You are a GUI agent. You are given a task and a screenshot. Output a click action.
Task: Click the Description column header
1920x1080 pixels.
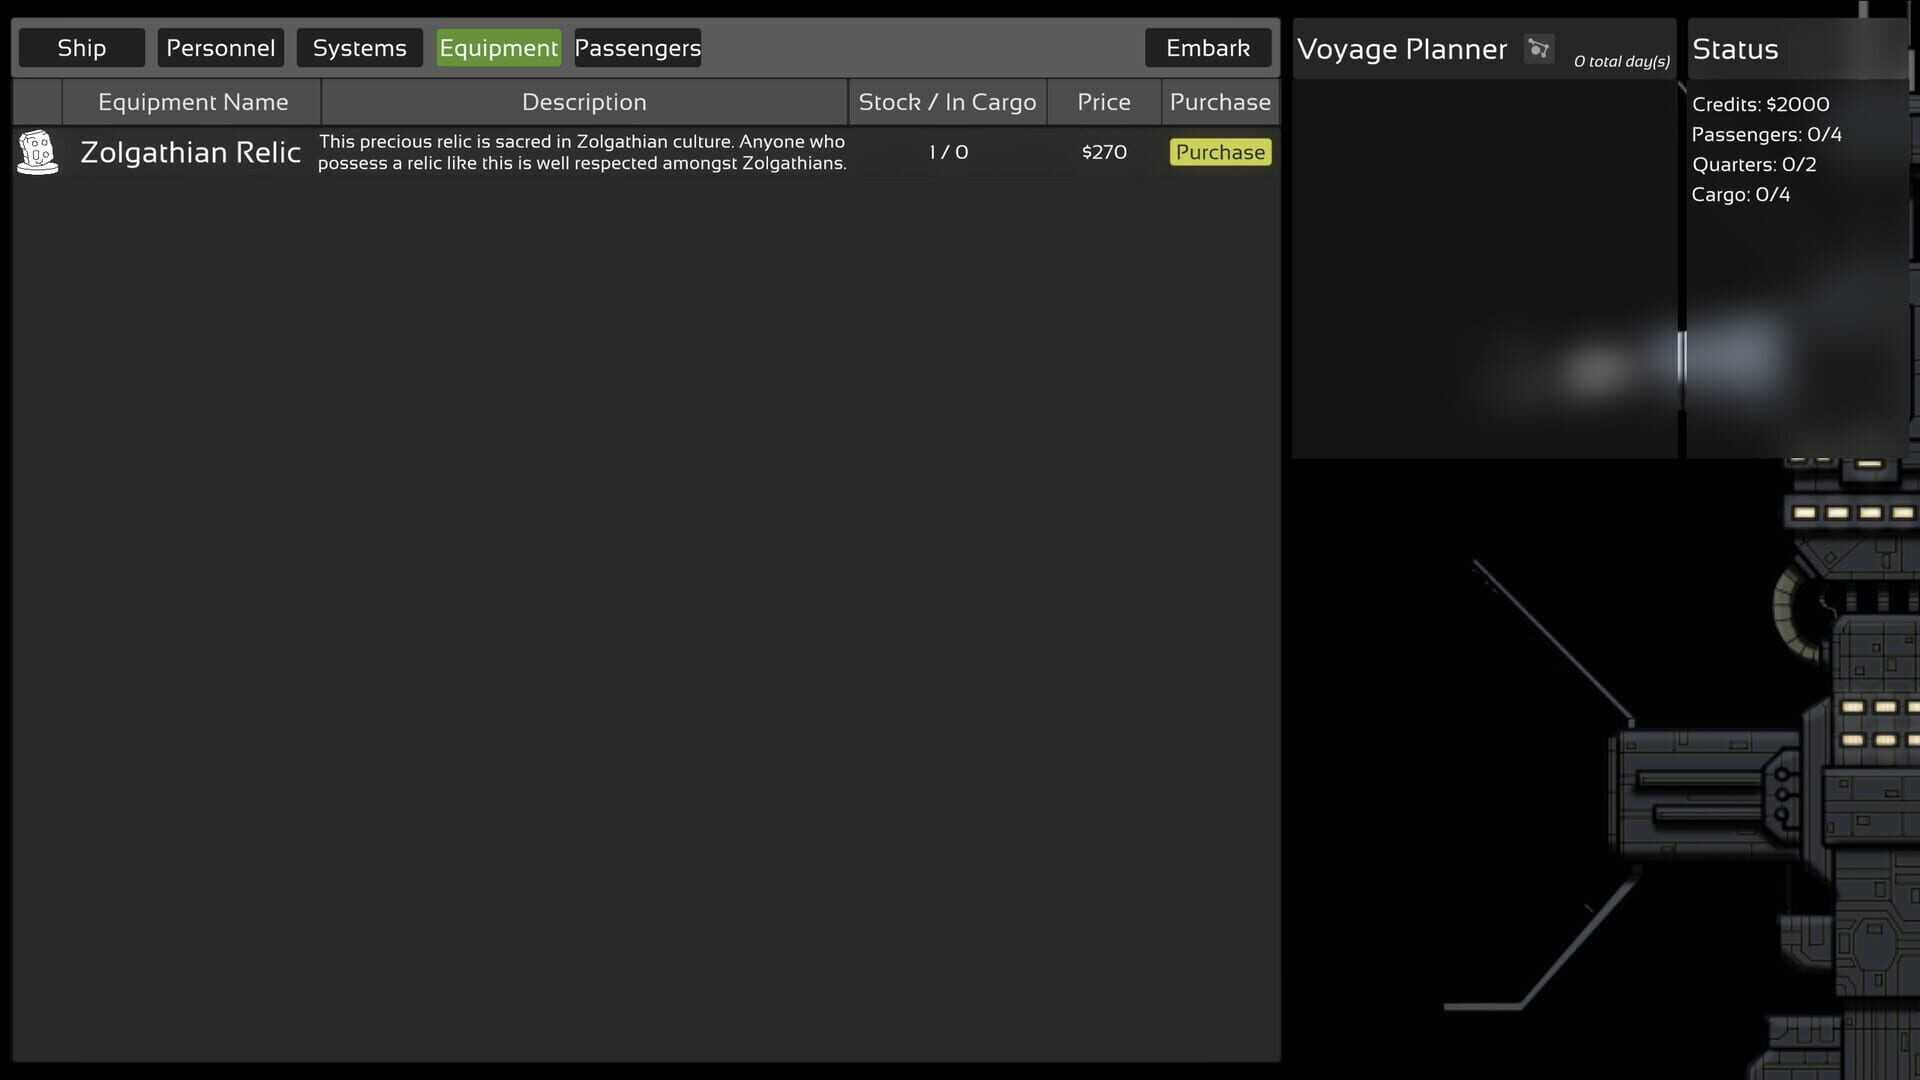click(584, 101)
